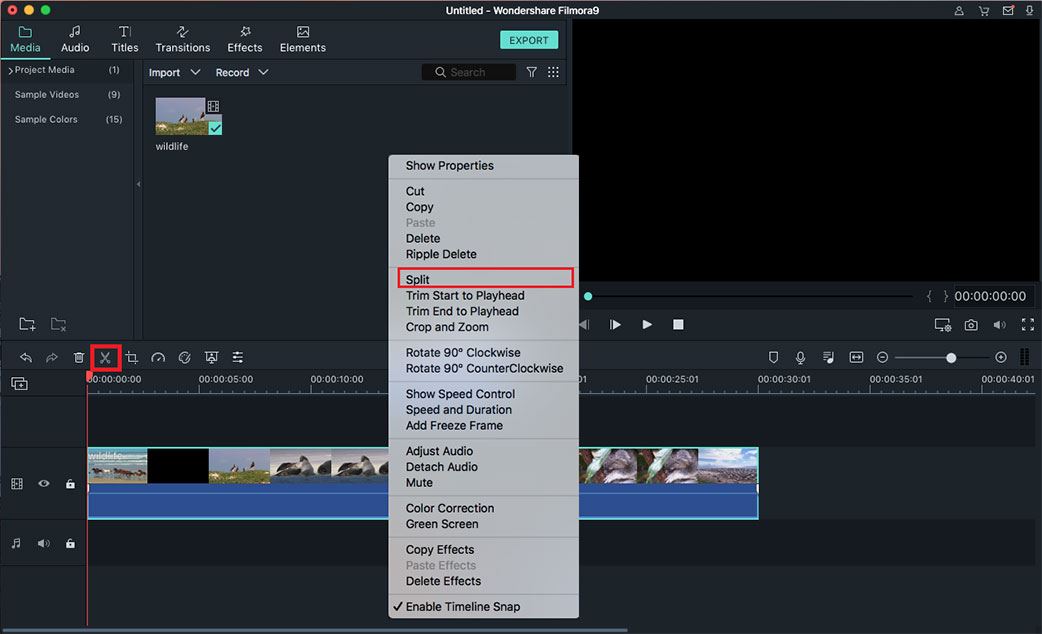Image resolution: width=1042 pixels, height=634 pixels.
Task: Toggle video track visibility eye icon
Action: [44, 483]
